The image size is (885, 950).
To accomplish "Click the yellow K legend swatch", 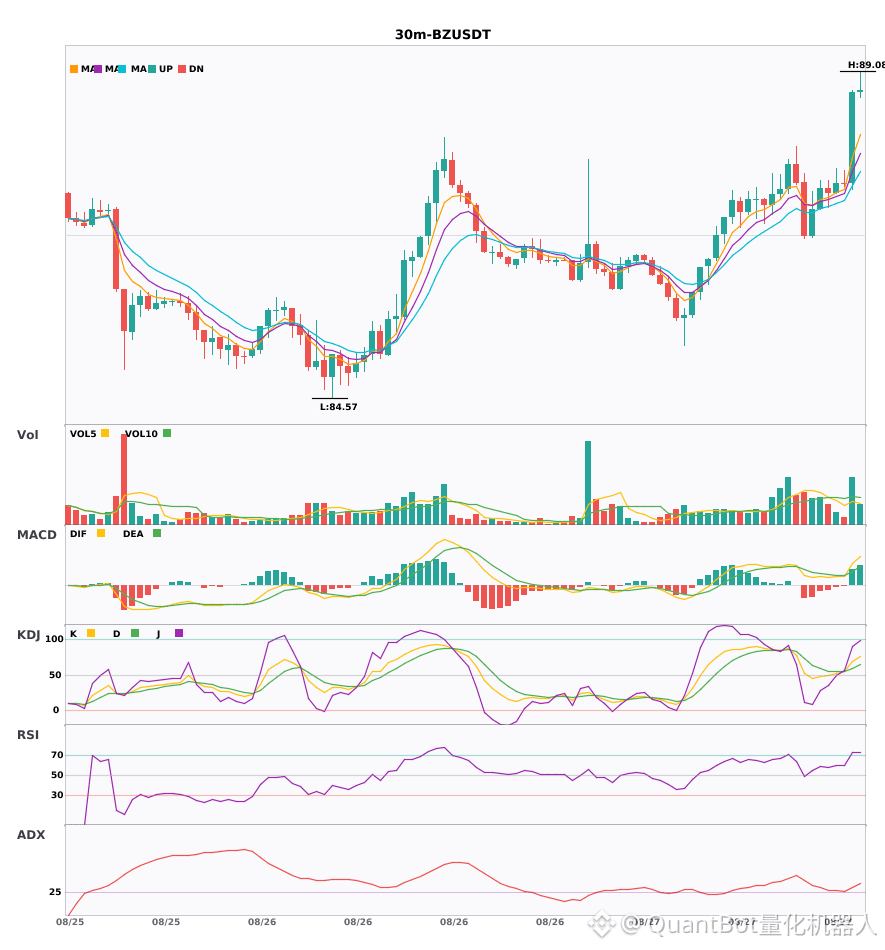I will pyautogui.click(x=91, y=633).
